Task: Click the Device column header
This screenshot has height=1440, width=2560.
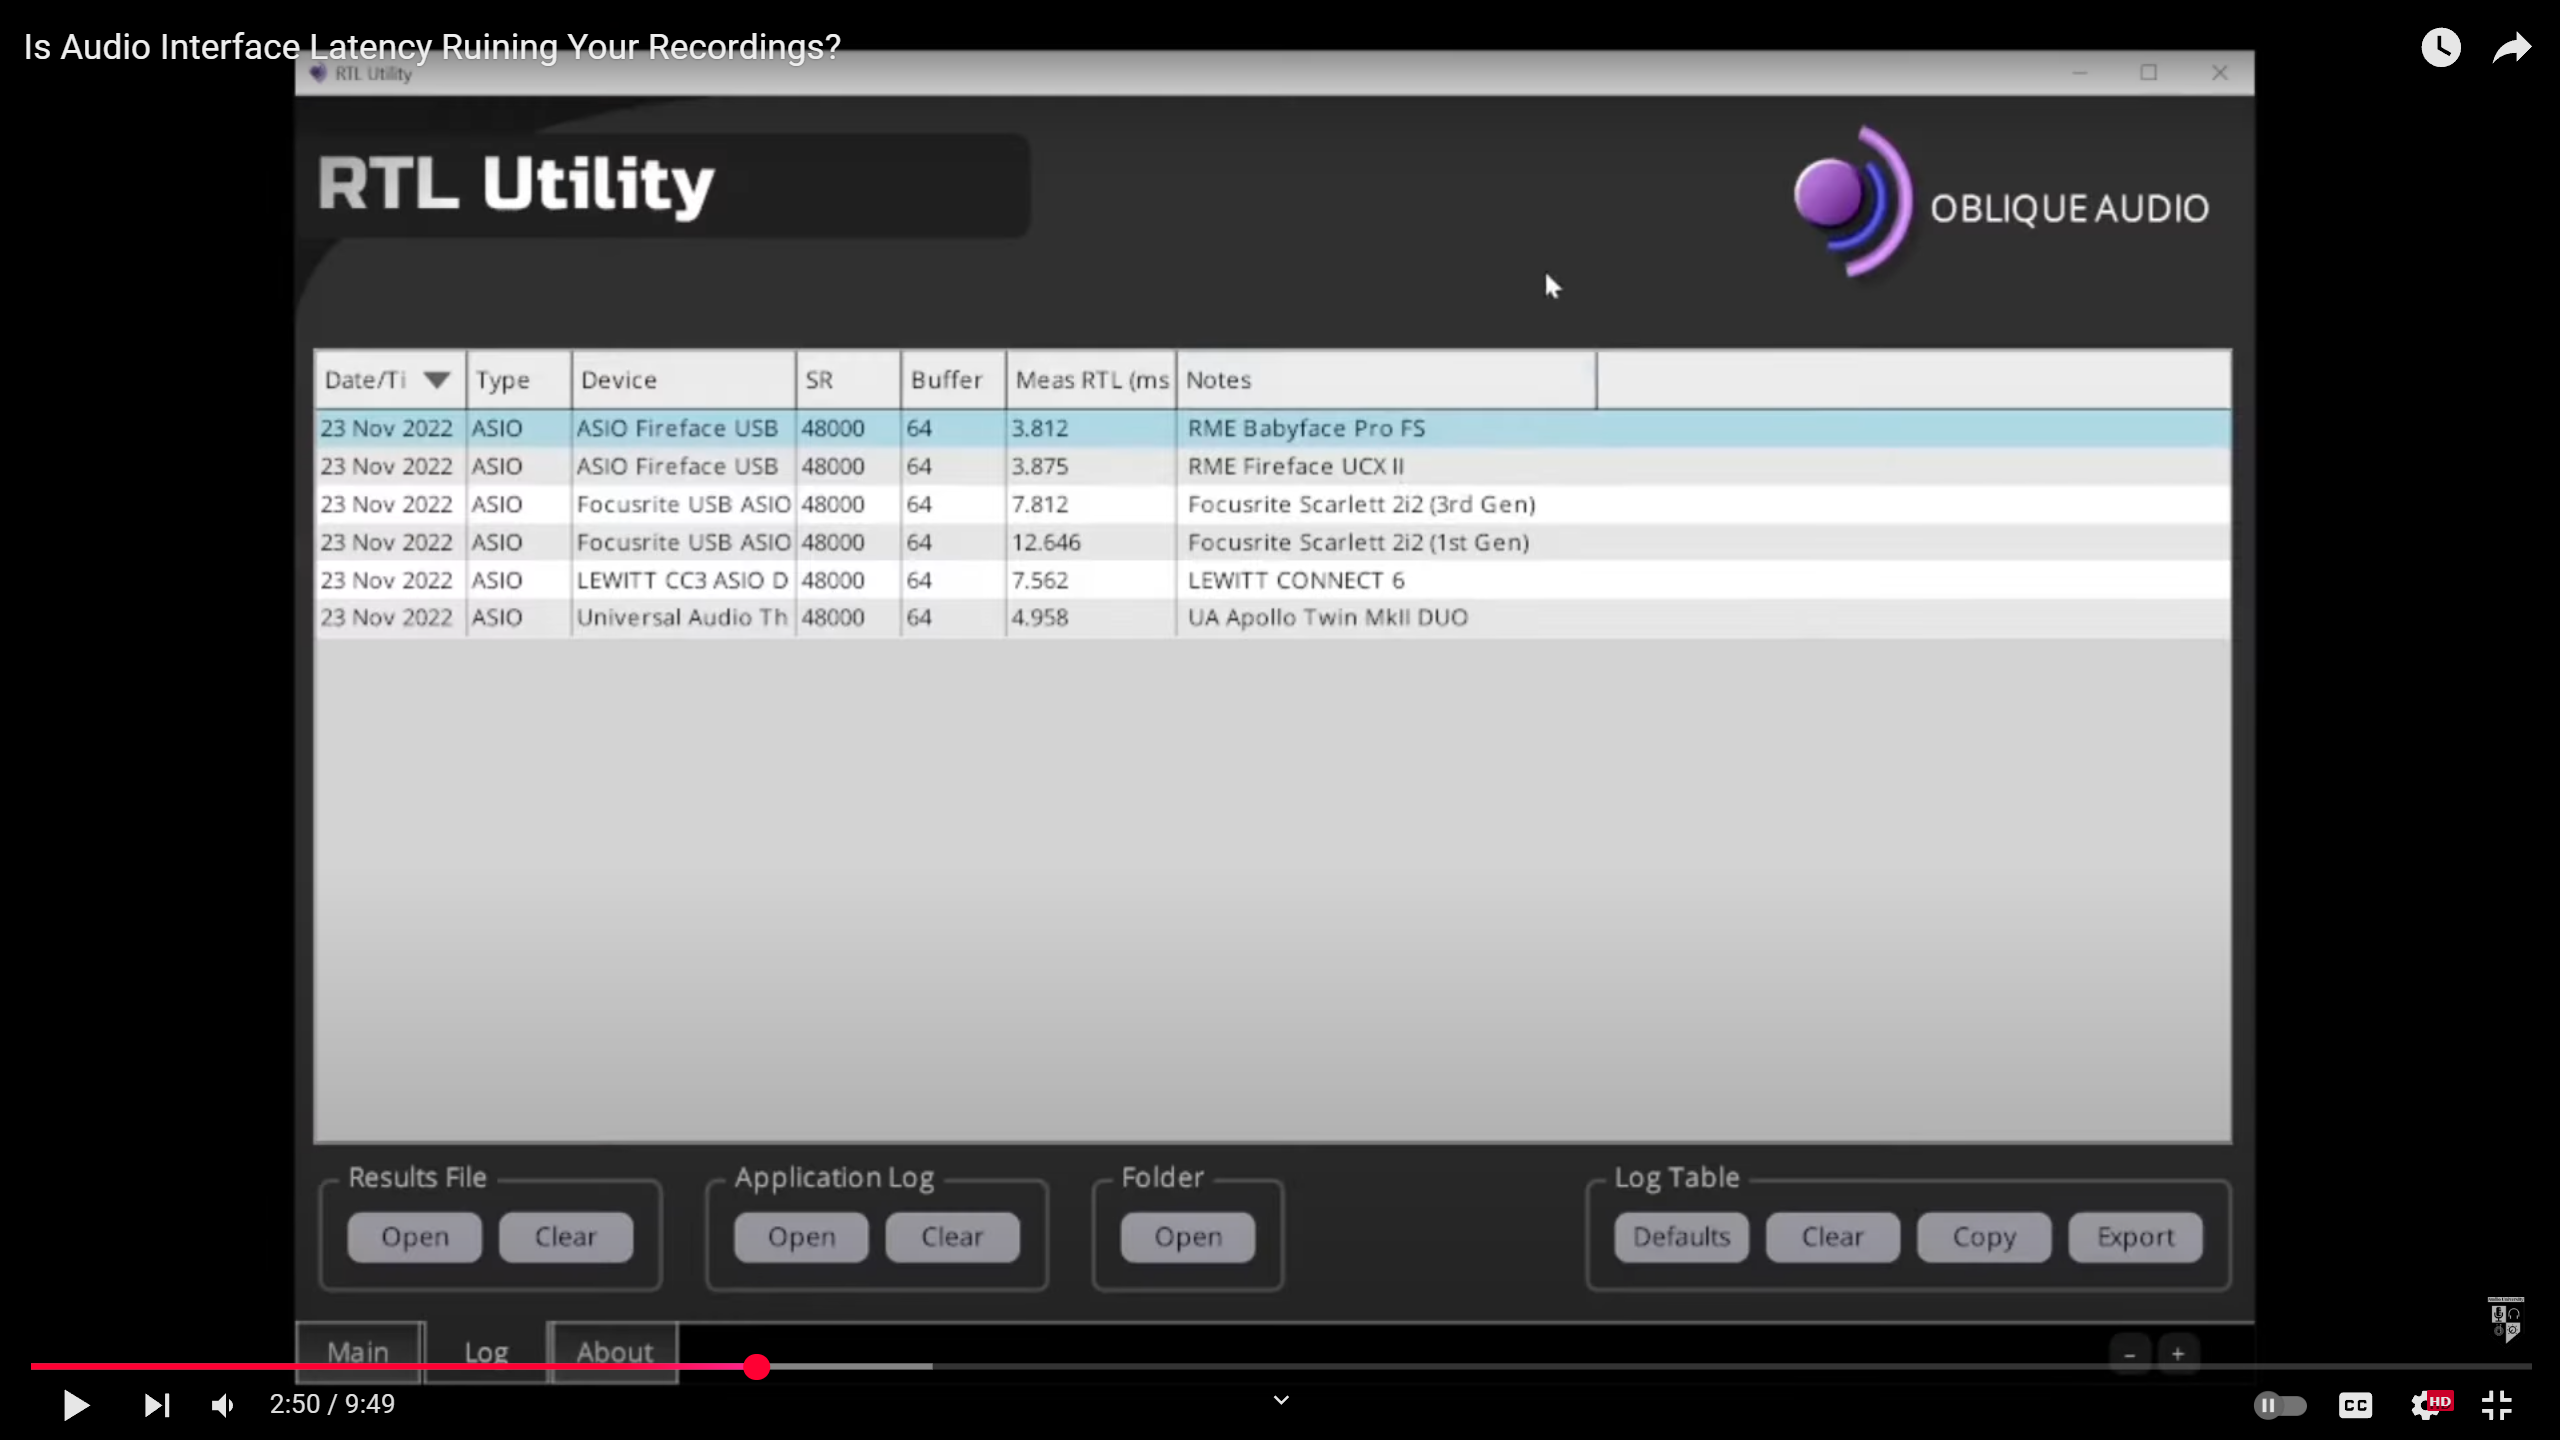Action: pos(683,380)
